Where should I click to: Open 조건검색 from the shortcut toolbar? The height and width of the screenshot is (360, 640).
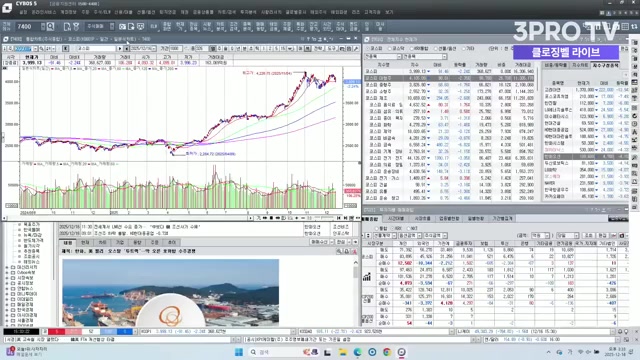coord(233,27)
